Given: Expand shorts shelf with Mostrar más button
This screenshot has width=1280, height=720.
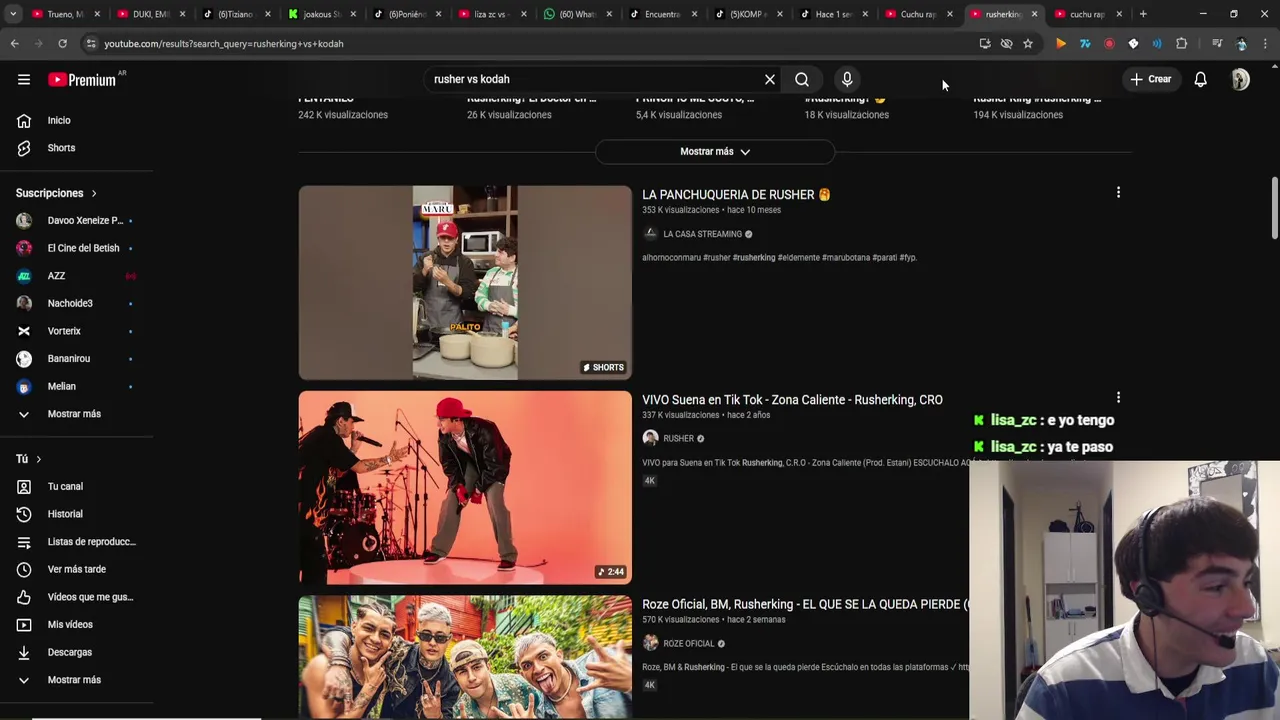Looking at the screenshot, I should click(715, 152).
